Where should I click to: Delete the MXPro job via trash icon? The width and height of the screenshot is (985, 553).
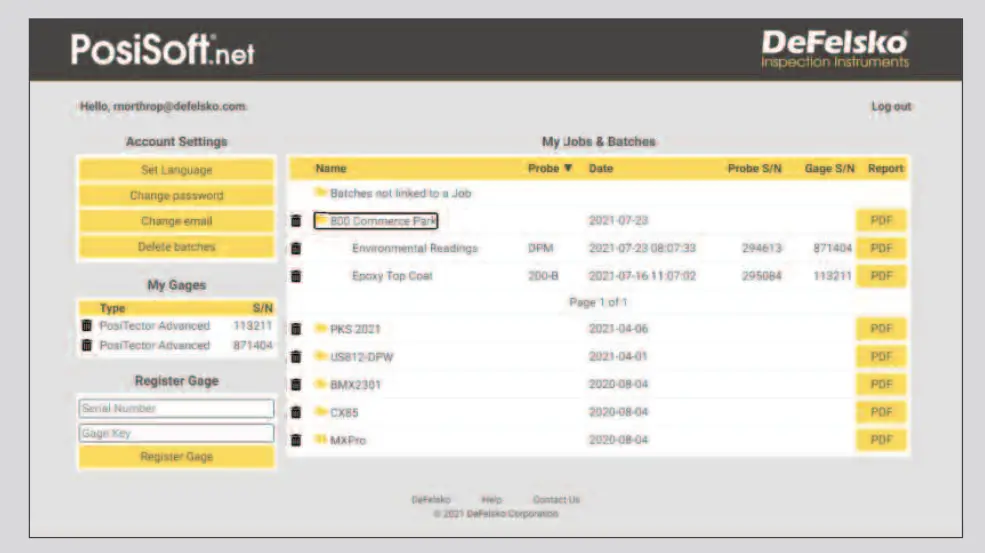296,440
